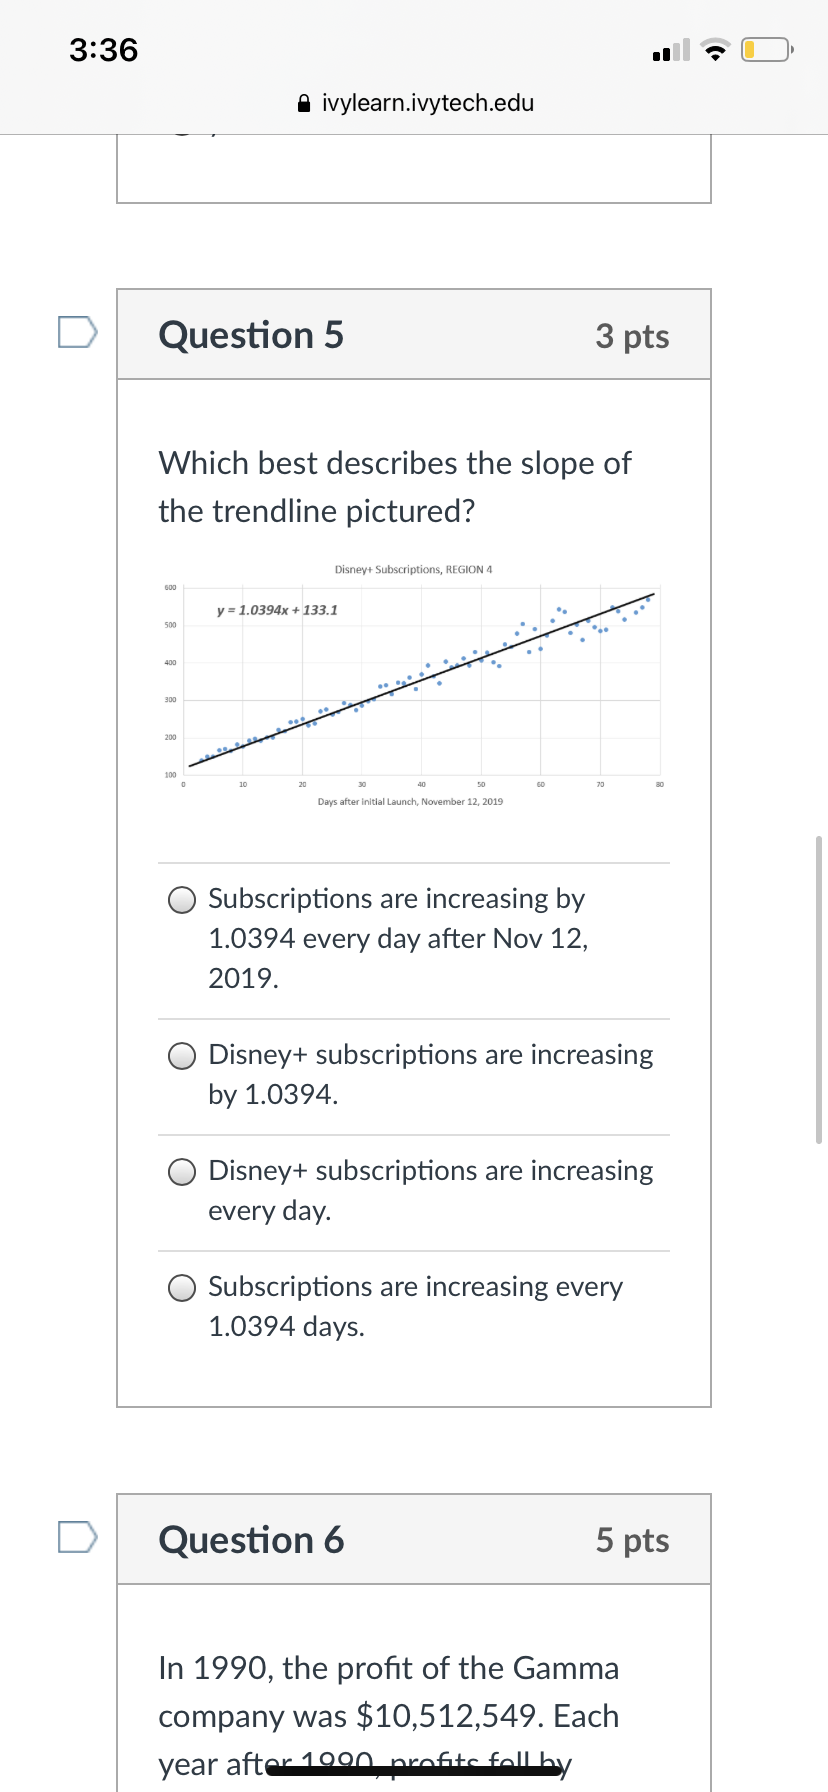Tap the "Which best describes the slope" question text
Viewport: 828px width, 1792px height.
click(x=395, y=487)
